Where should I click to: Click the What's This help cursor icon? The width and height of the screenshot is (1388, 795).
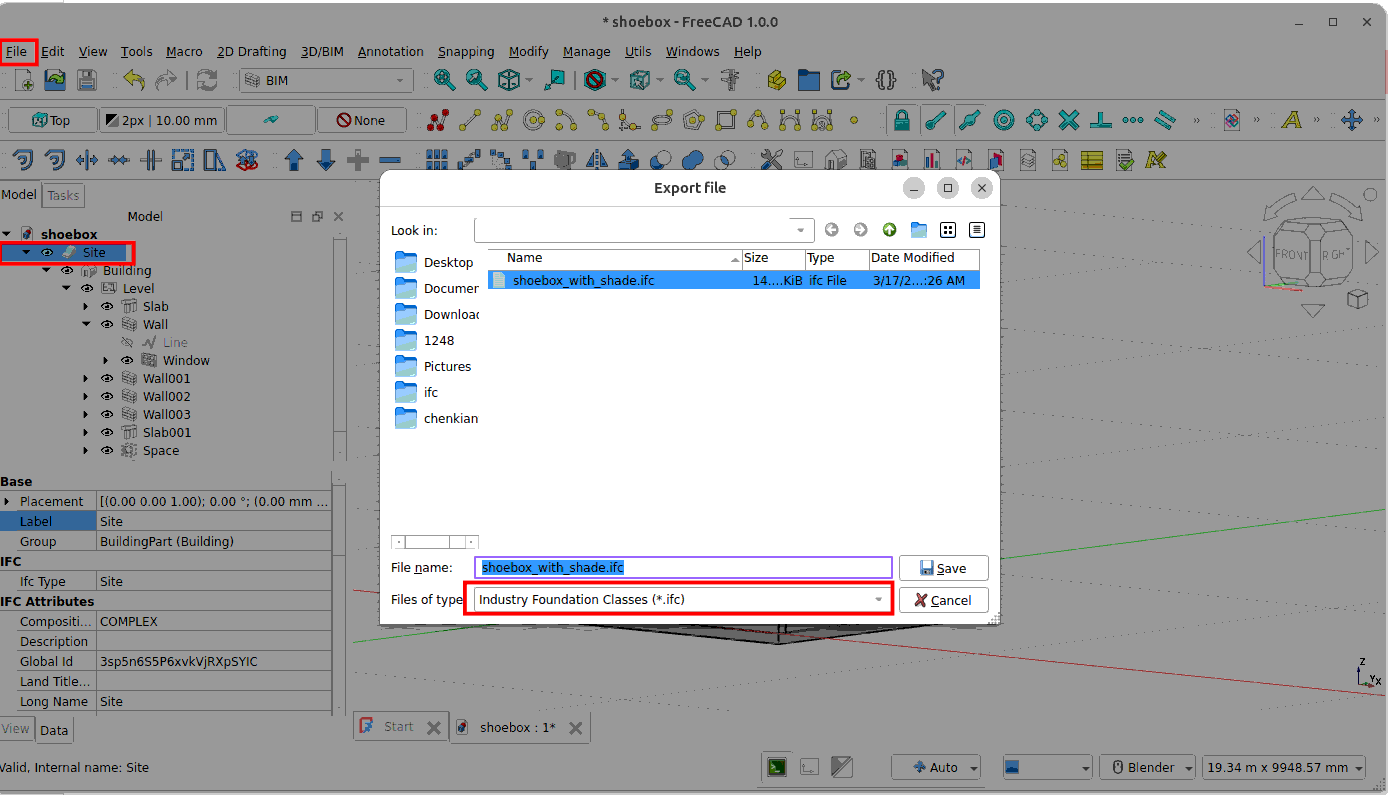tap(932, 80)
